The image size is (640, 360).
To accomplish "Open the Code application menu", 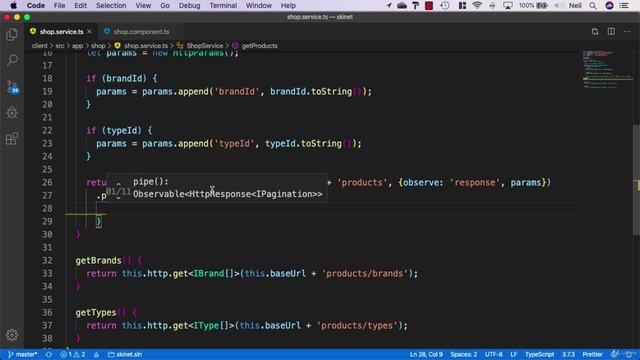I will tap(36, 5).
